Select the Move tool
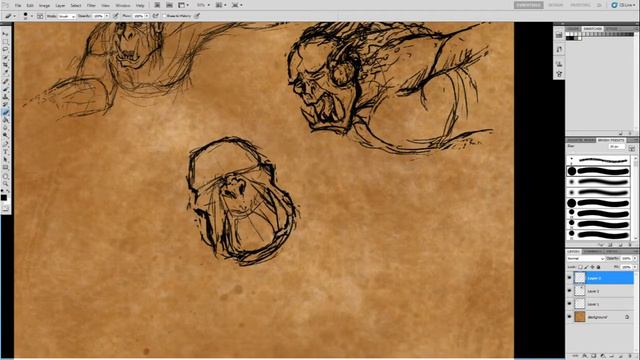The image size is (640, 360). coord(6,34)
